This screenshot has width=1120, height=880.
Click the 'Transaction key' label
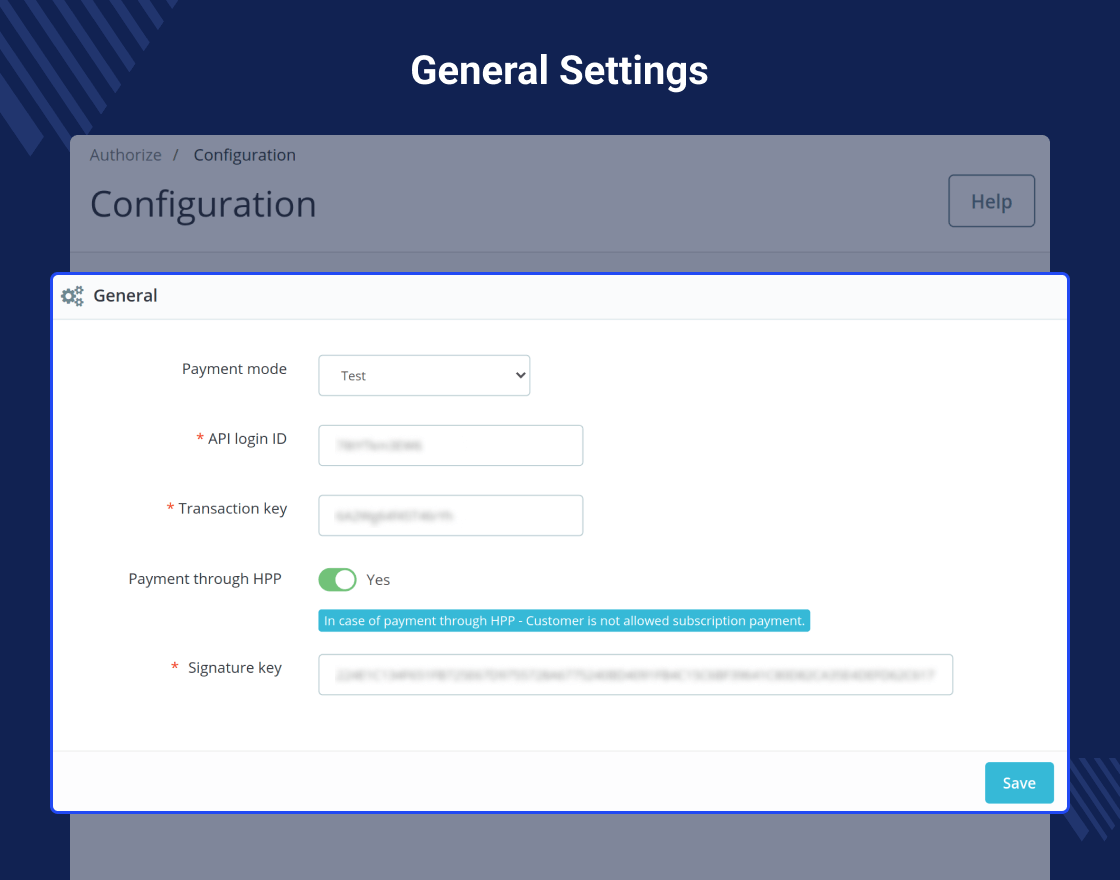pyautogui.click(x=233, y=509)
